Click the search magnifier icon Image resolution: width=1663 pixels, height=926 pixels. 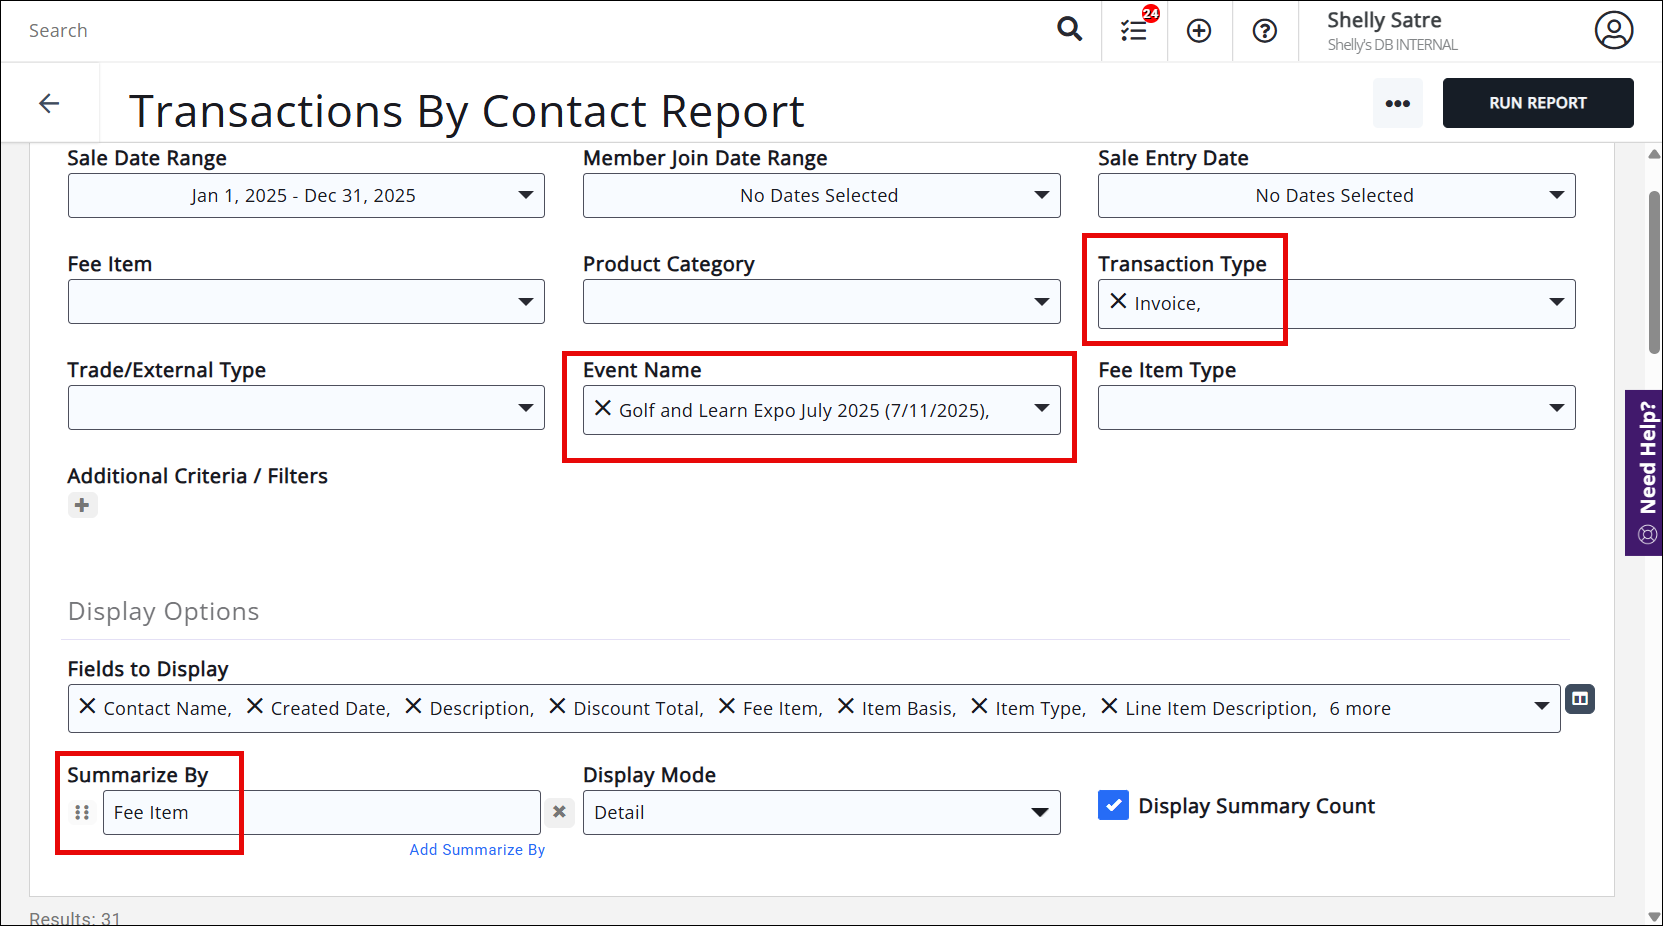pyautogui.click(x=1069, y=30)
